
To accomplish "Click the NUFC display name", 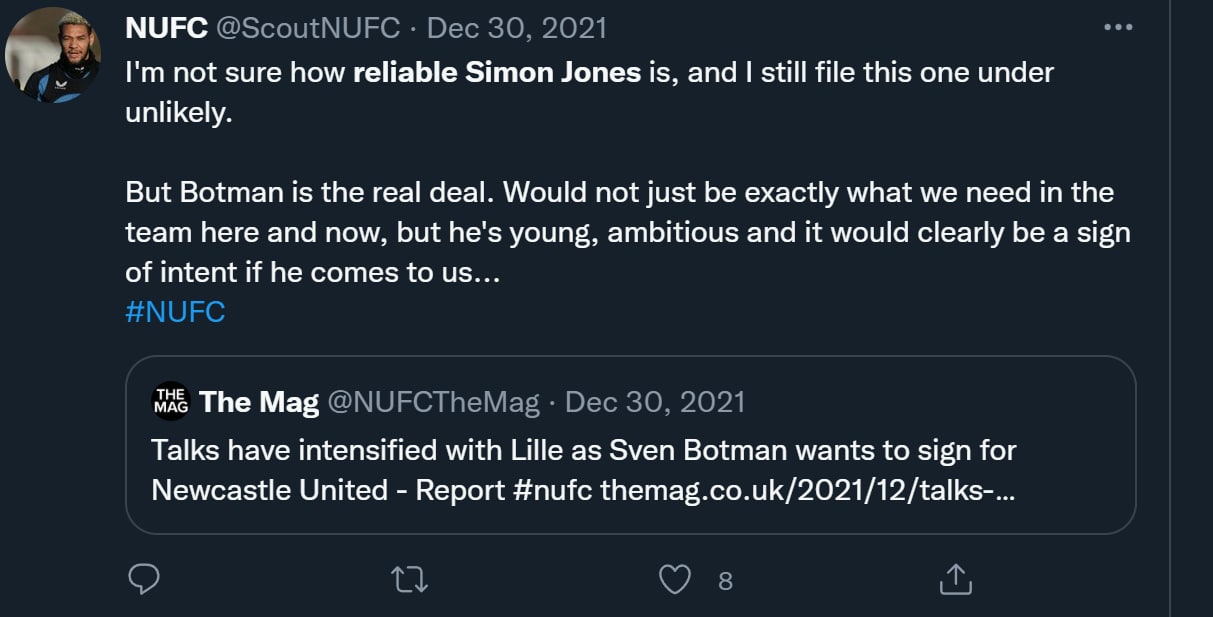I will [x=166, y=27].
